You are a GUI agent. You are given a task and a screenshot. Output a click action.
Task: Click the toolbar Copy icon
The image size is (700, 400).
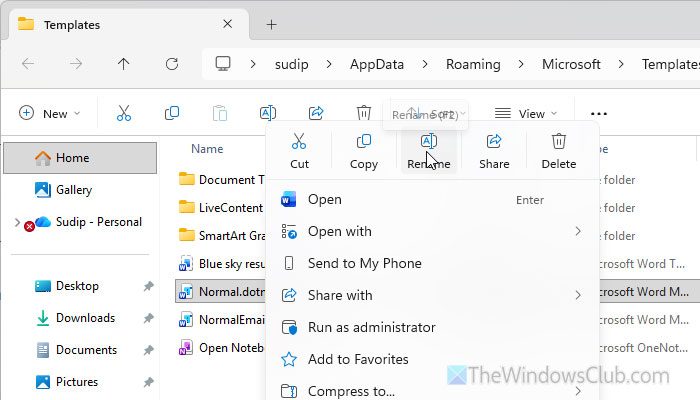172,113
